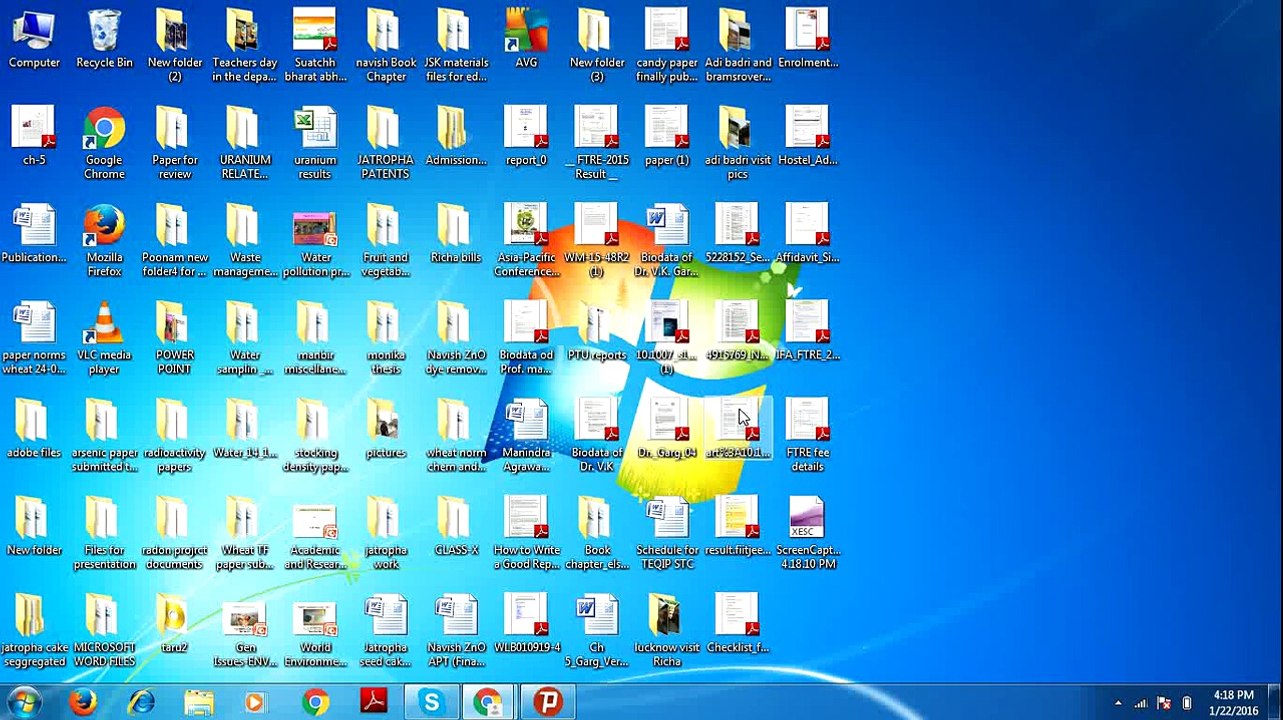
Task: Open the ScreenCapt... 4.18.10 PM file
Action: tap(808, 534)
